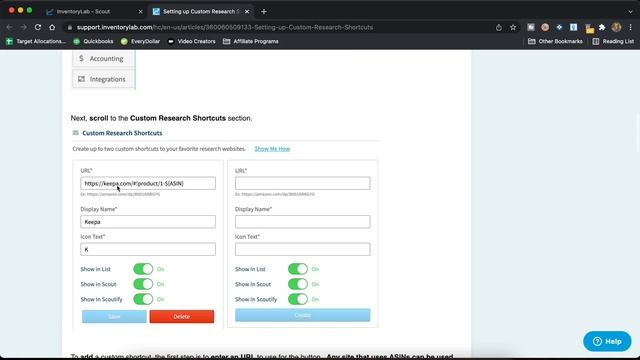Click the browser forward arrow
Image resolution: width=640 pixels, height=360 pixels.
coord(23,27)
